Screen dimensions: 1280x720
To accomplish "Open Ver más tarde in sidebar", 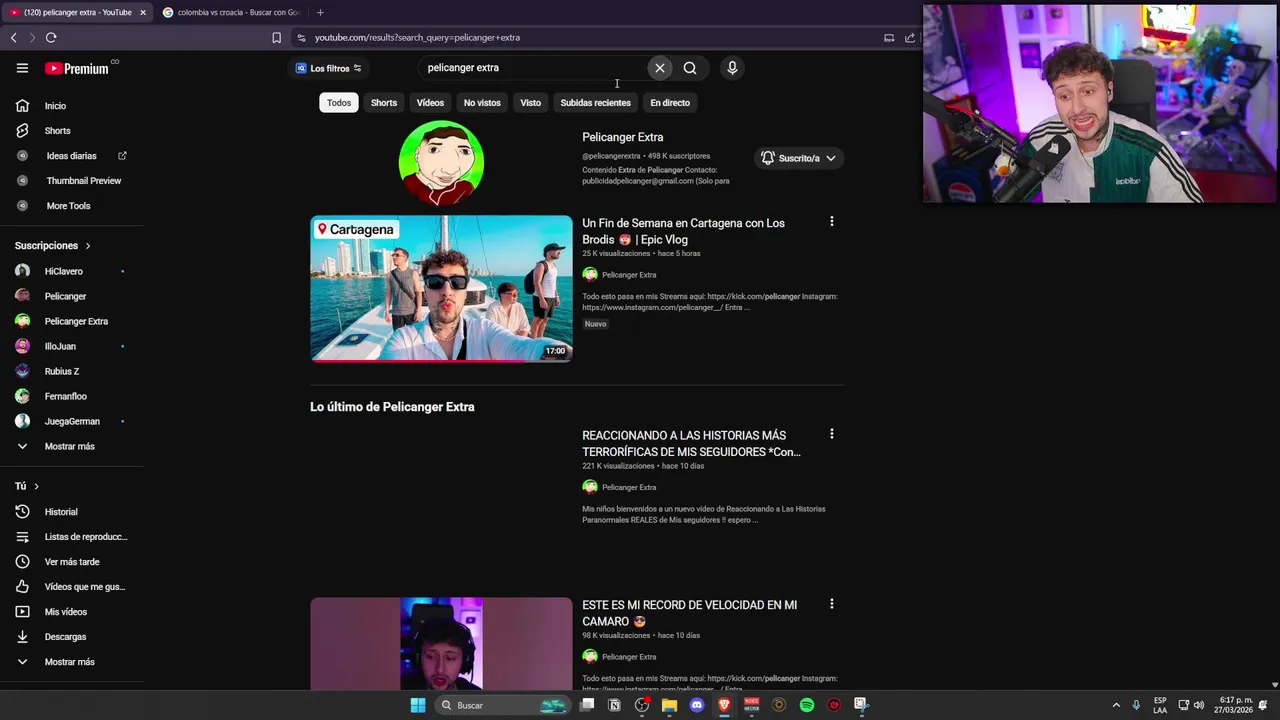I will tap(72, 562).
